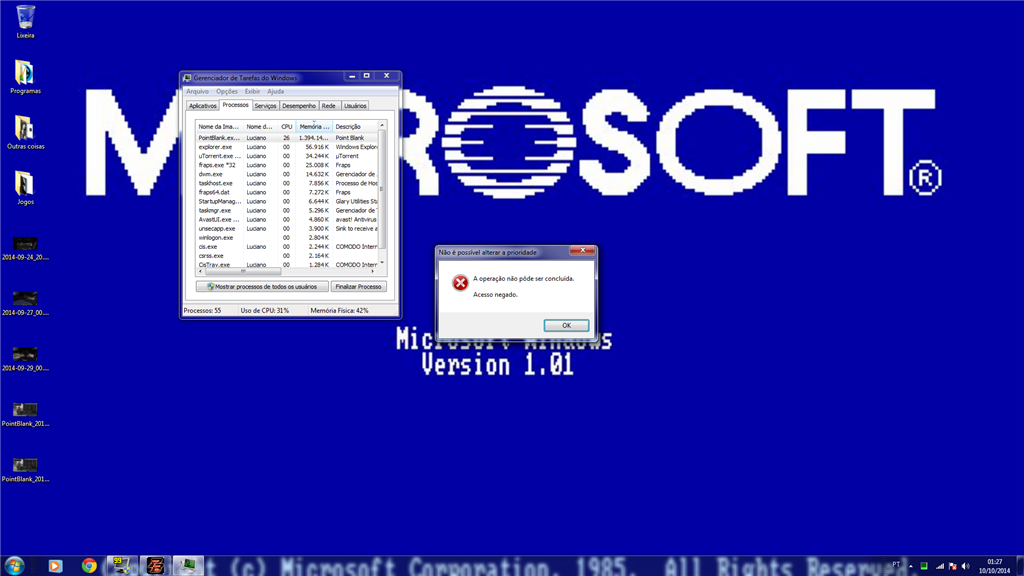
Task: Click the process list scroll-up arrow
Action: 382,125
